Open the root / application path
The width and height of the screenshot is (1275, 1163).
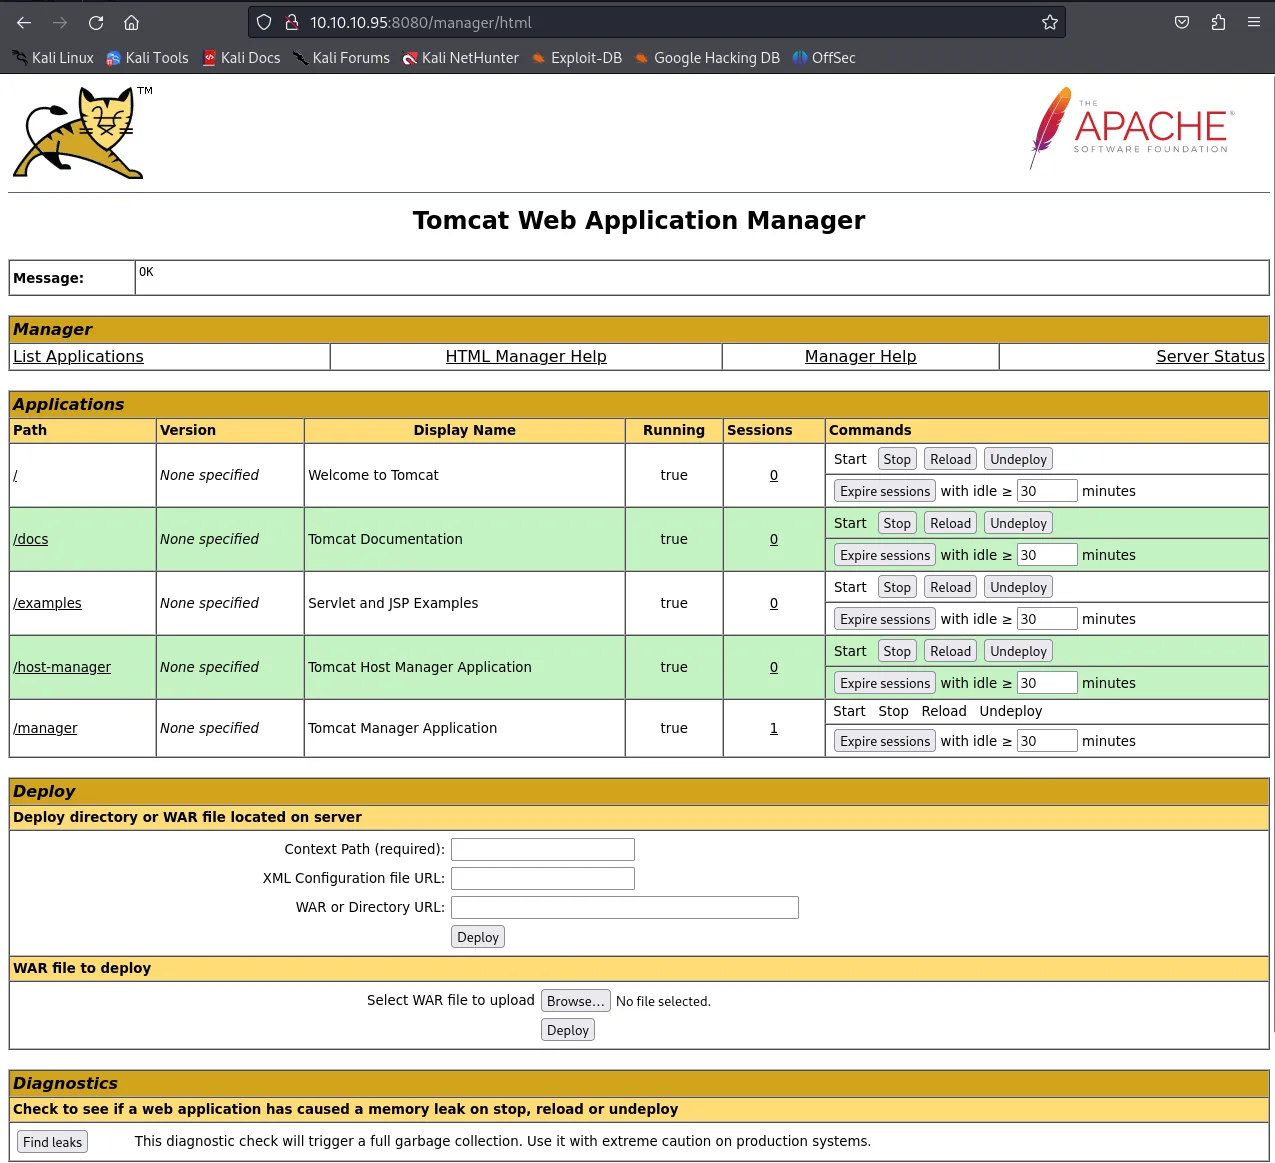[15, 475]
